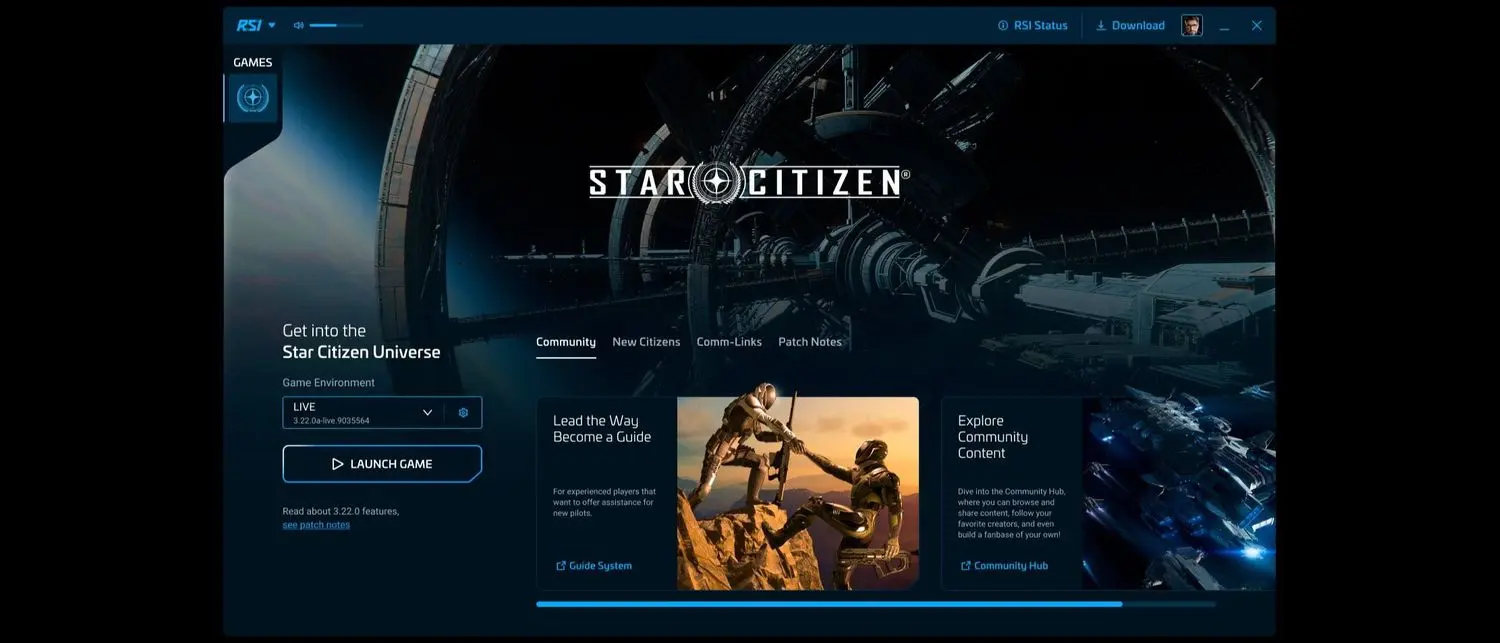The width and height of the screenshot is (1500, 643).
Task: Click the info icon beside RSI Status
Action: coord(1002,25)
